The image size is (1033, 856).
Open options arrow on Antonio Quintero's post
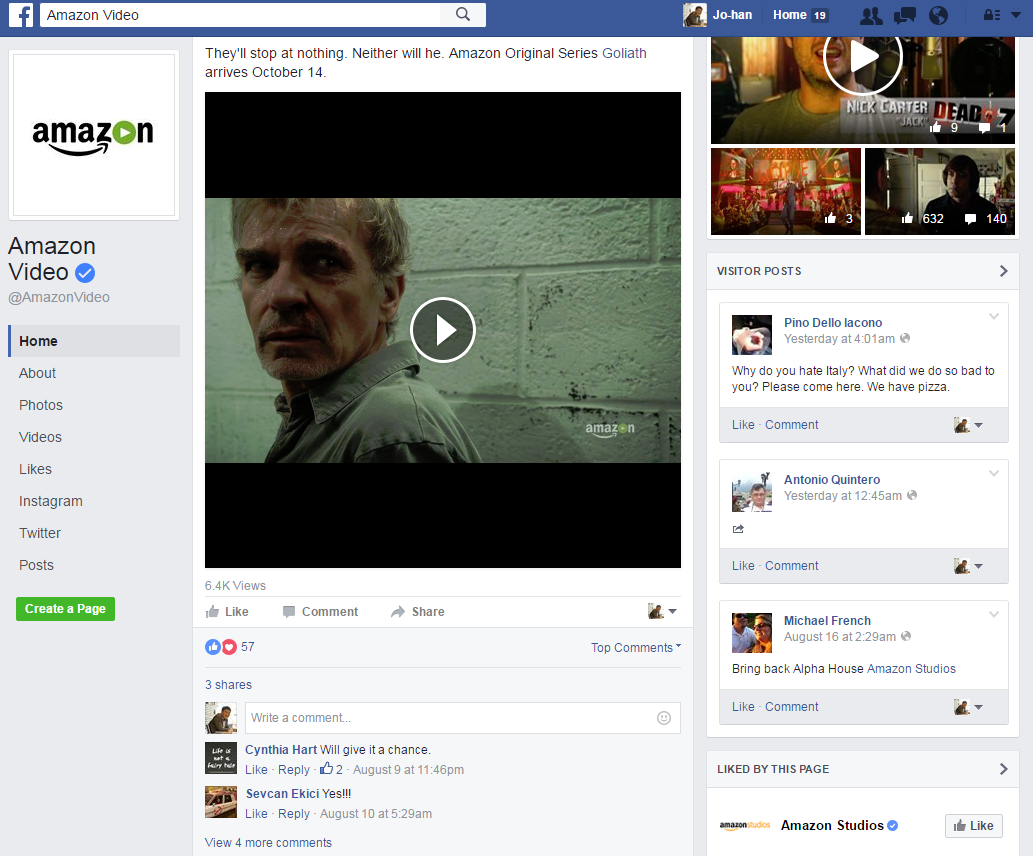[x=993, y=473]
